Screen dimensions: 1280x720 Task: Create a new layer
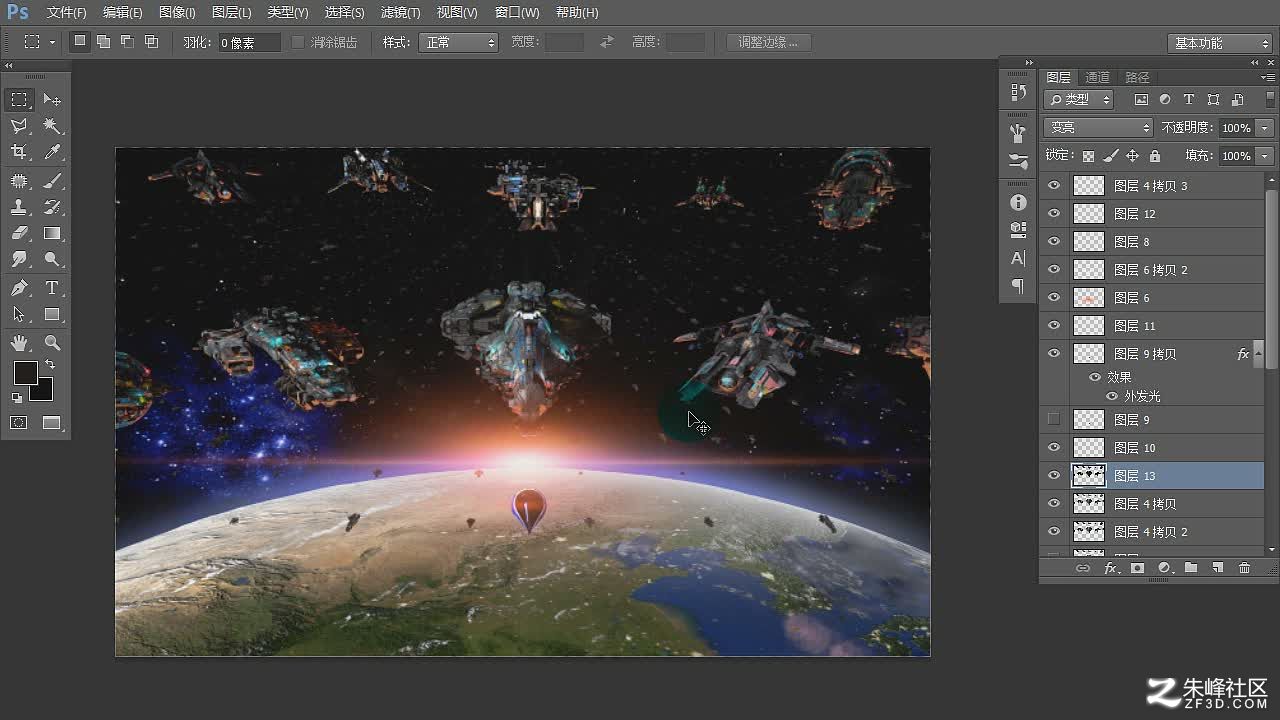pos(1217,568)
